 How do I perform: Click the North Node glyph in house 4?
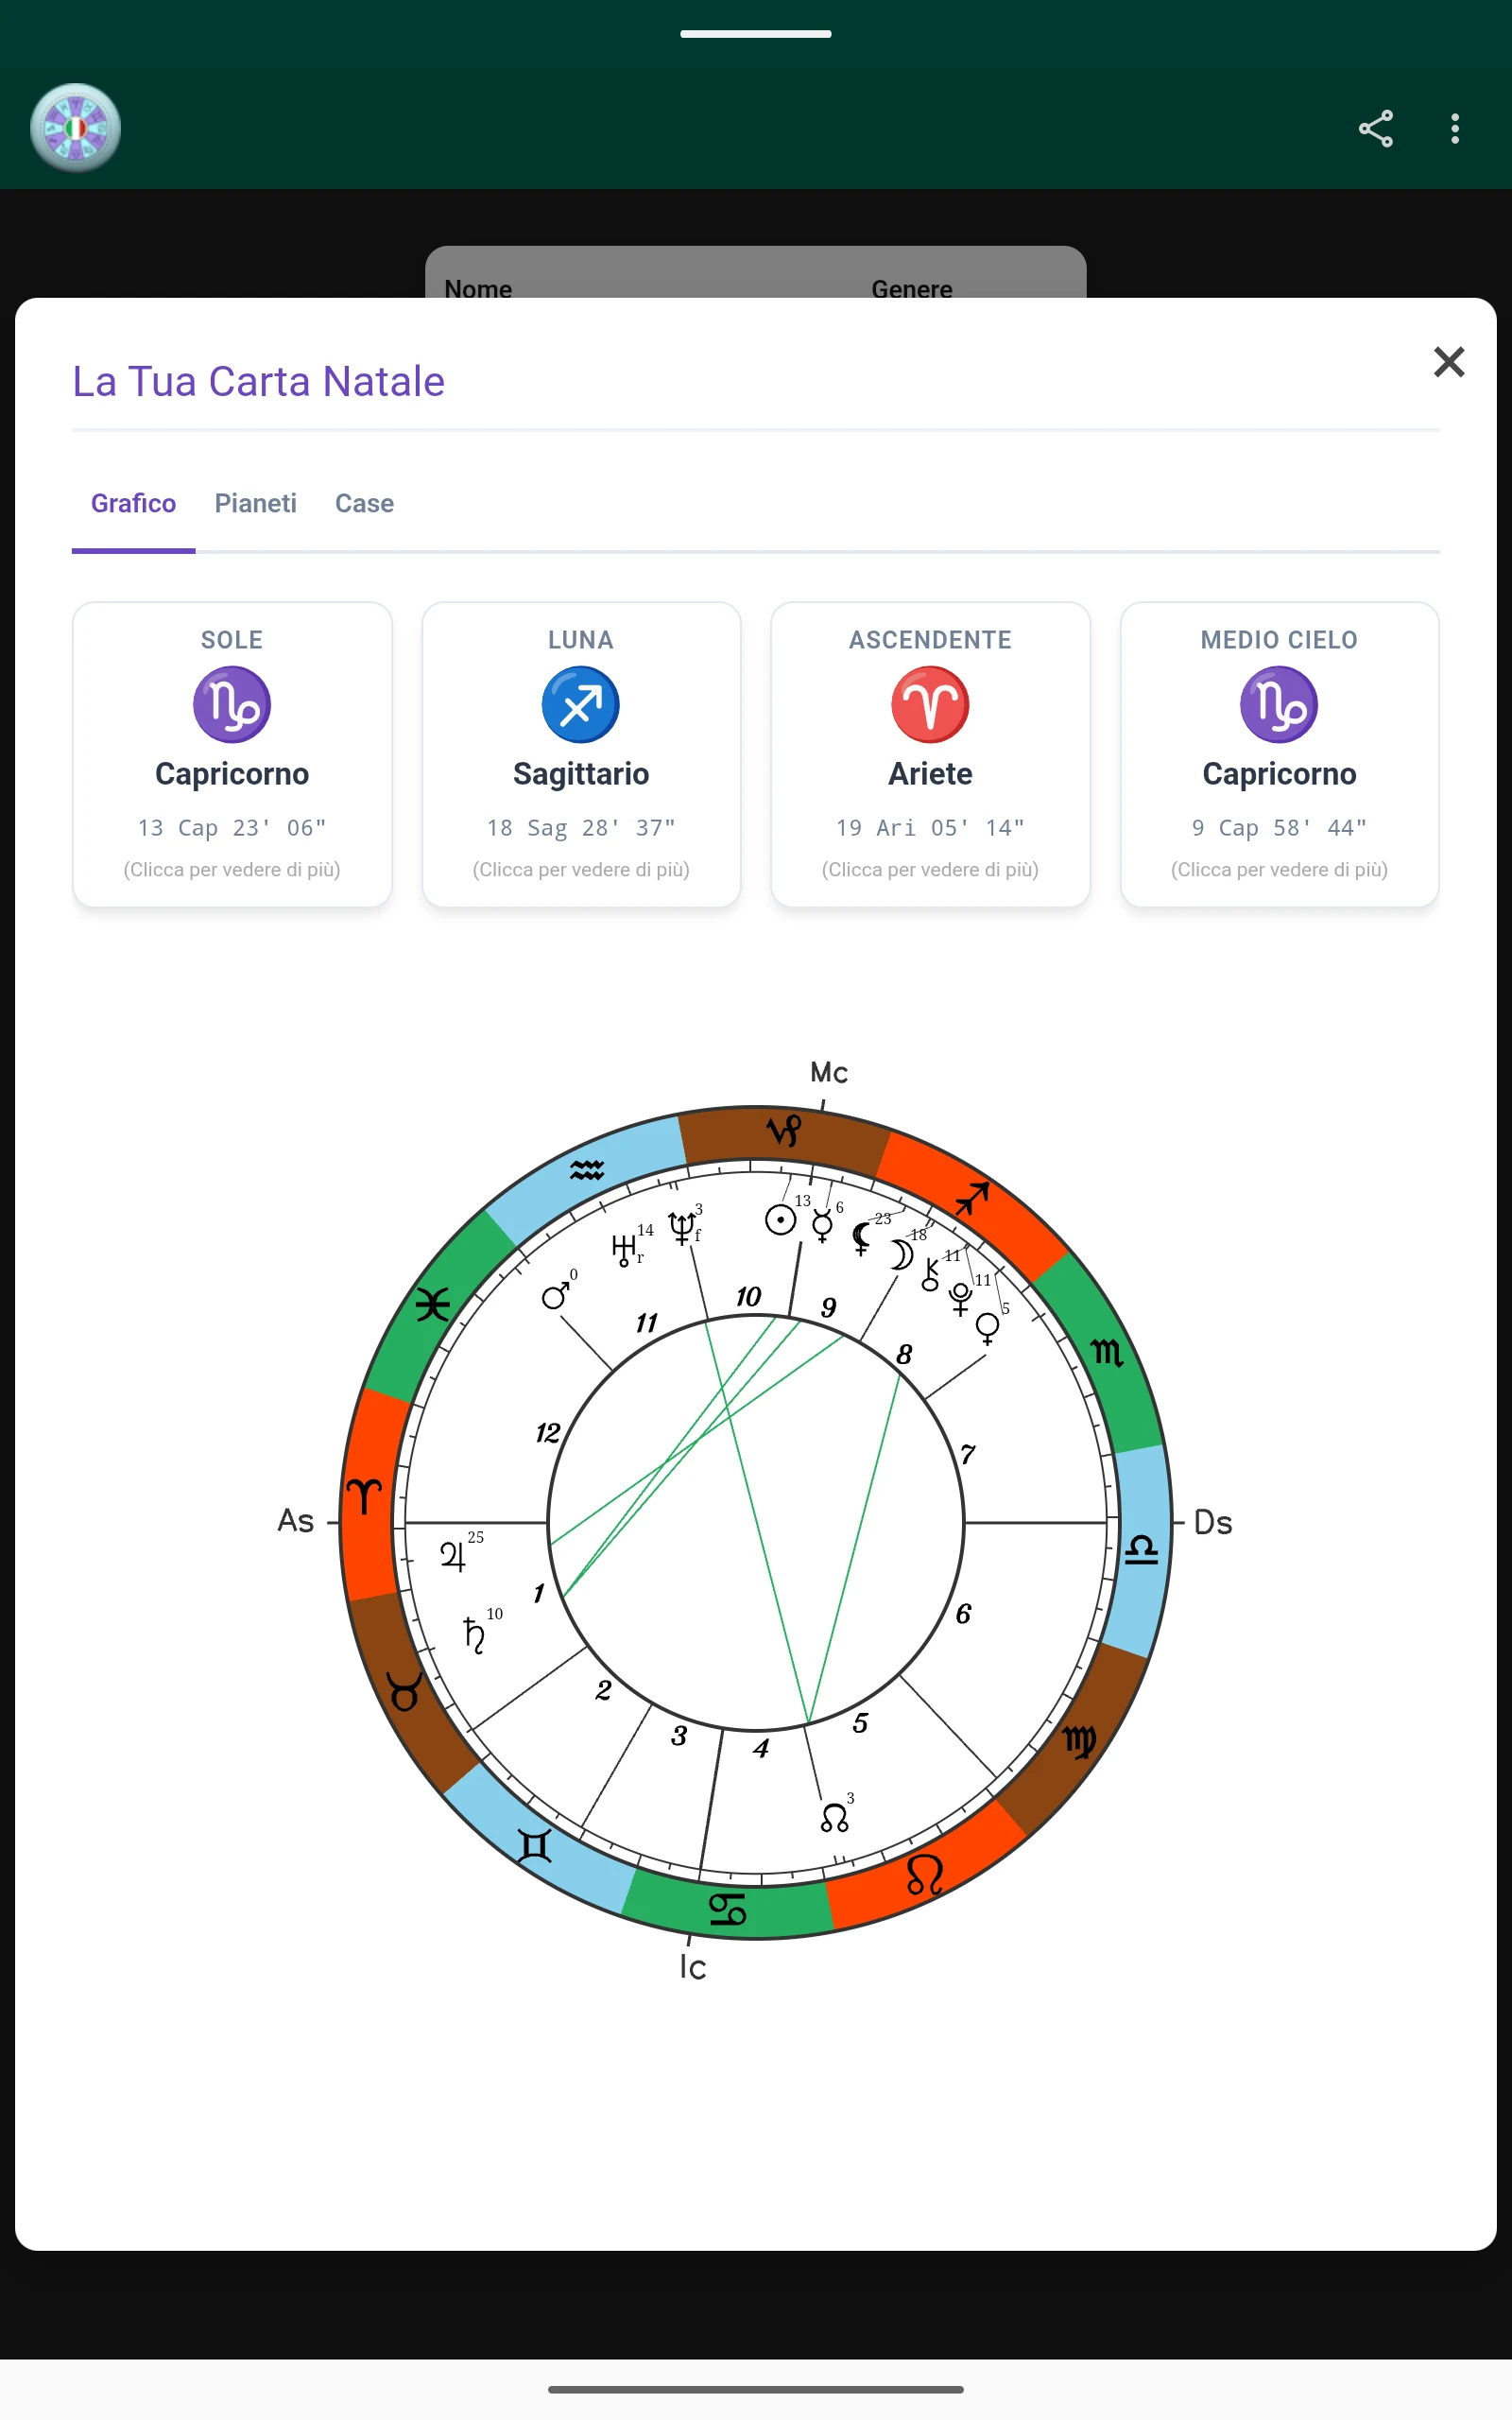click(x=834, y=1818)
